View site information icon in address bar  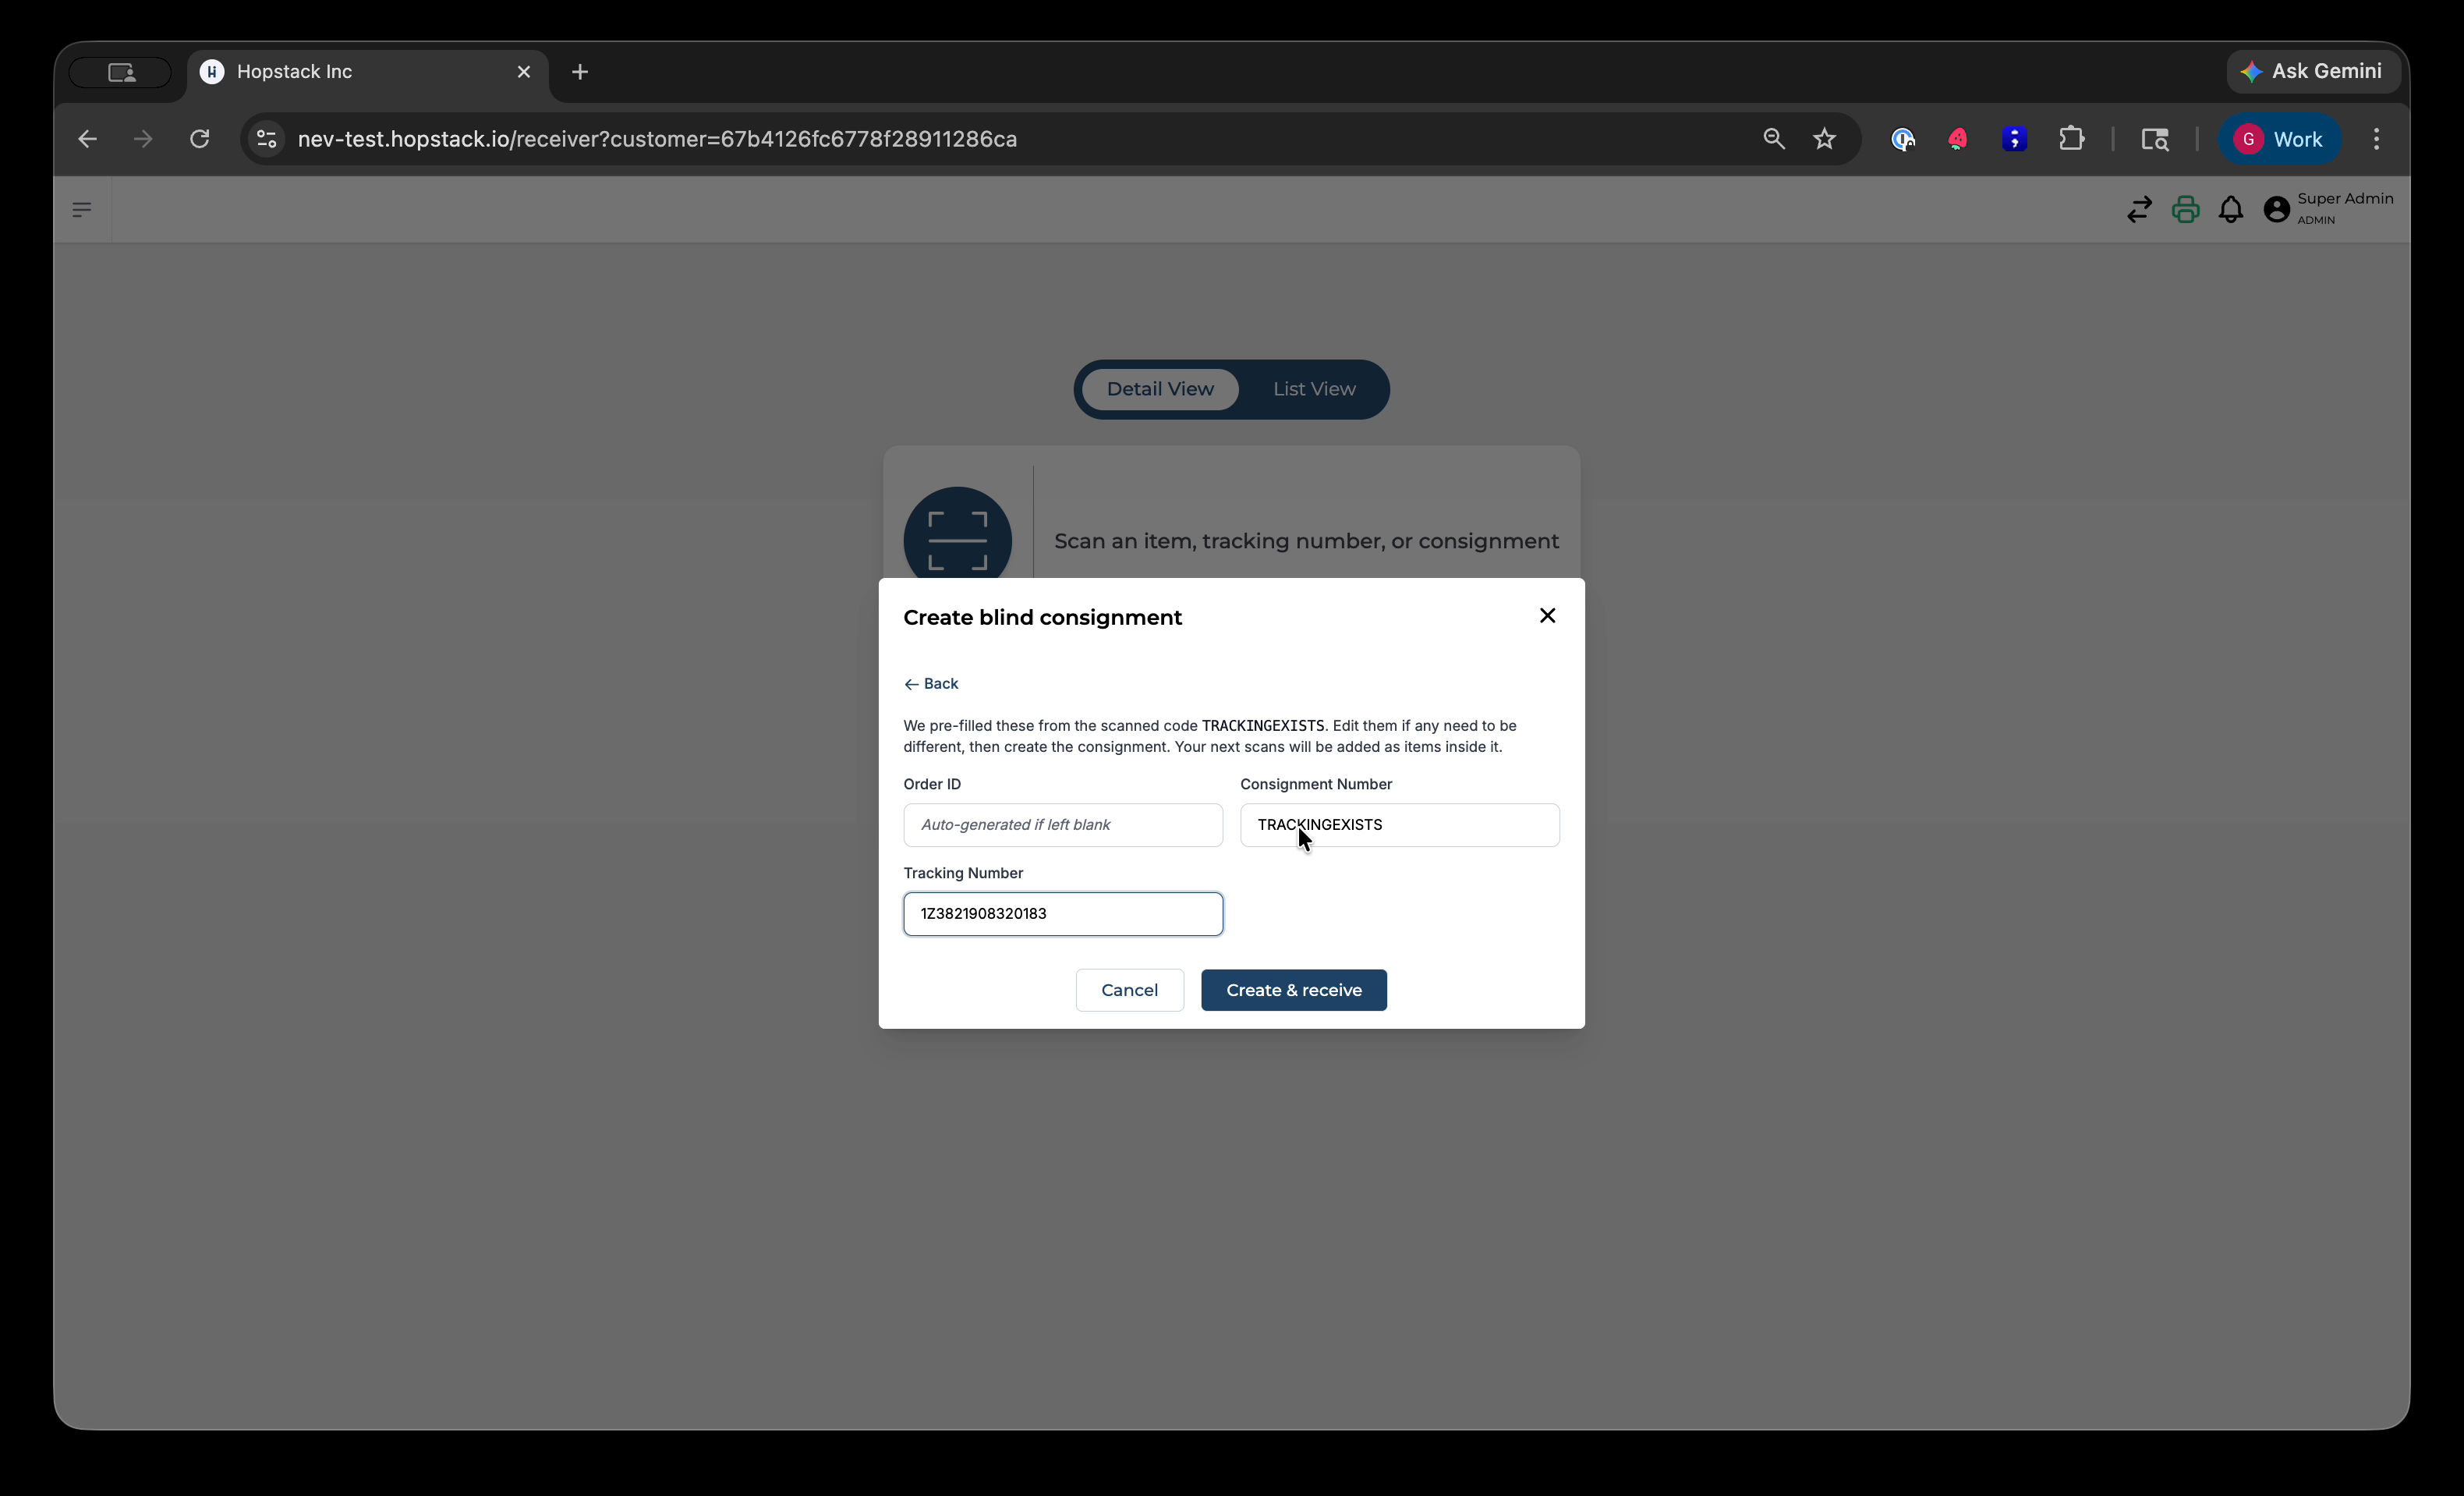(x=267, y=139)
